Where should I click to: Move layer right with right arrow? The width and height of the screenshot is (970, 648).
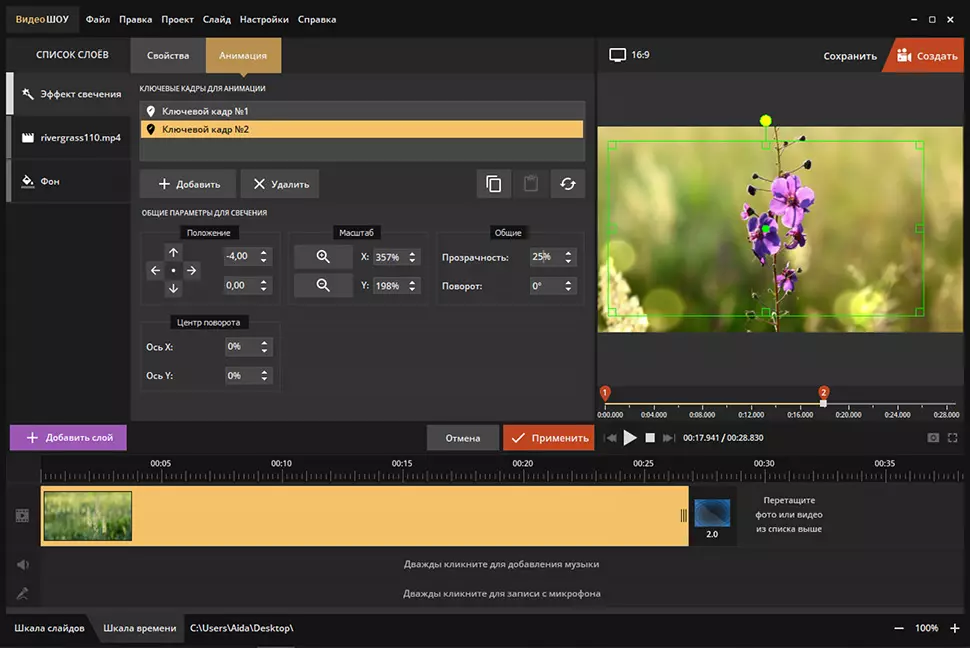[x=192, y=270]
